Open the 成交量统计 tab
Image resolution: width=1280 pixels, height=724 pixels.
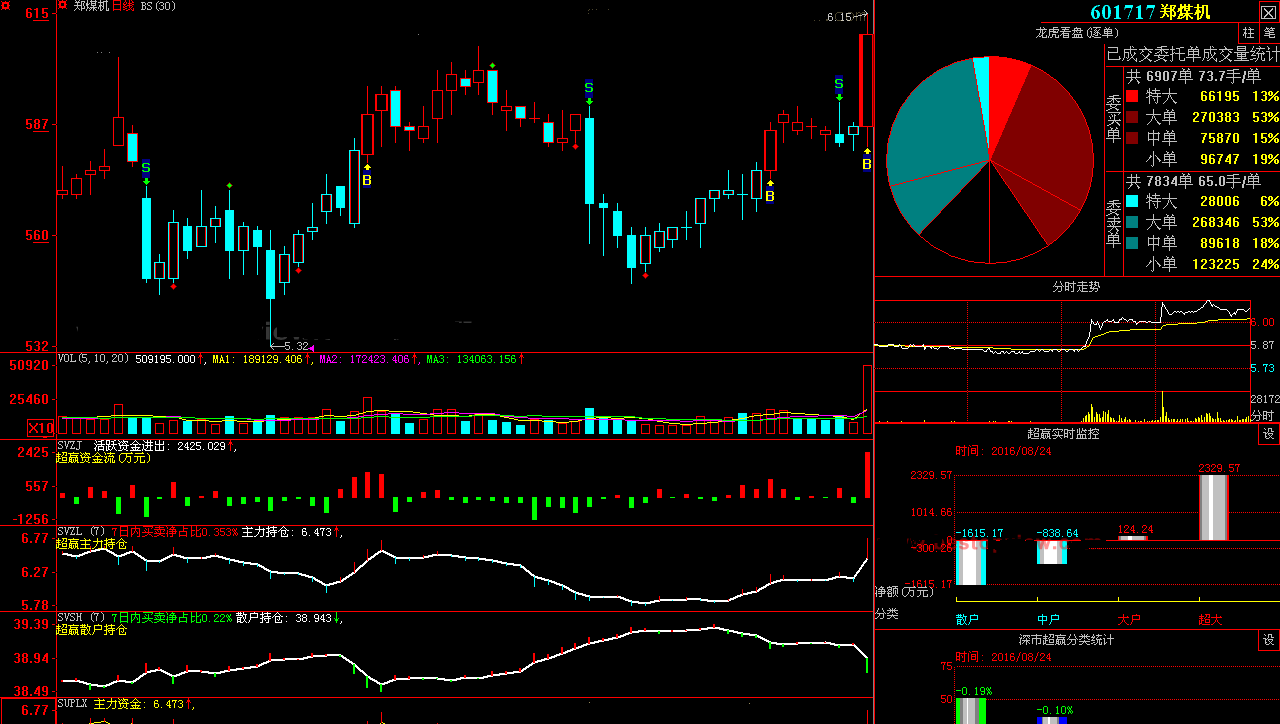coord(1243,54)
